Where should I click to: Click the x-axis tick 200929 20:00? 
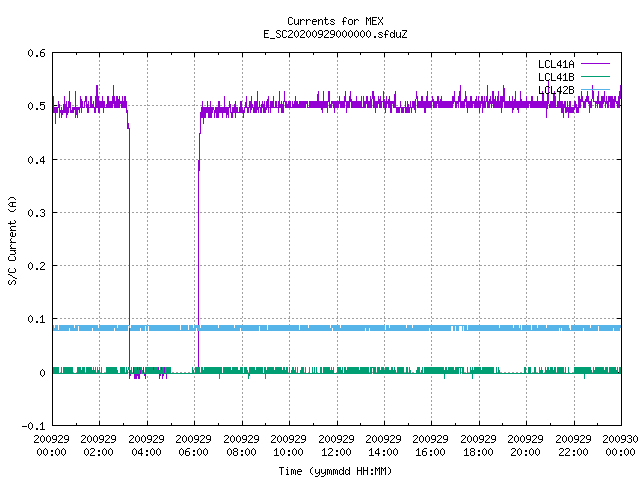pos(525,445)
